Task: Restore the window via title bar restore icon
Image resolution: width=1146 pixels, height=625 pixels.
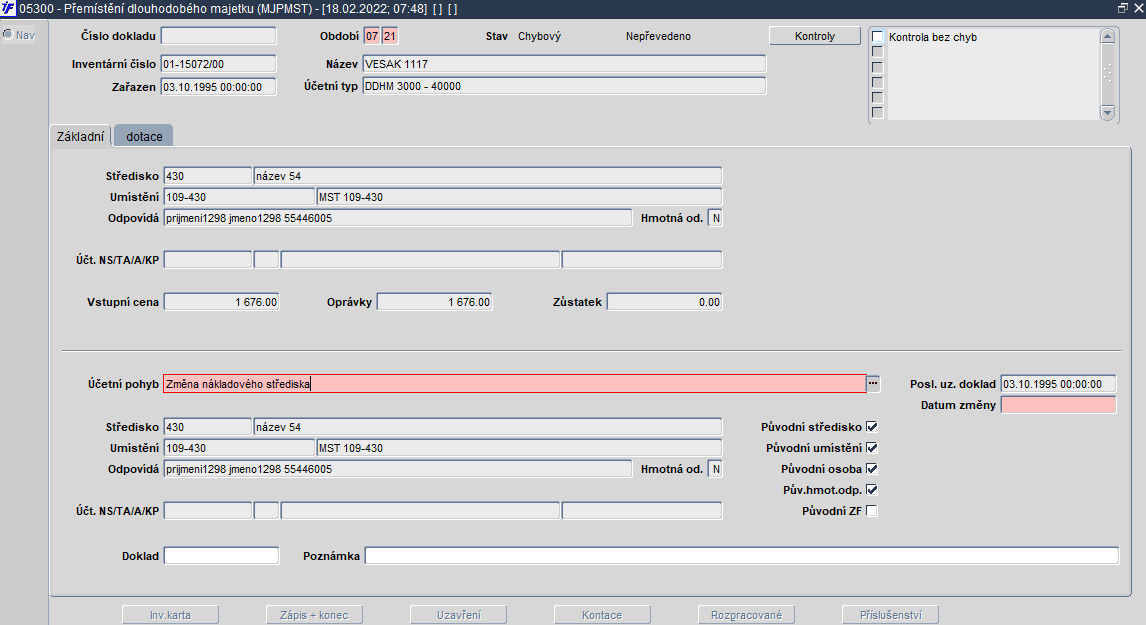Action: pos(1123,9)
